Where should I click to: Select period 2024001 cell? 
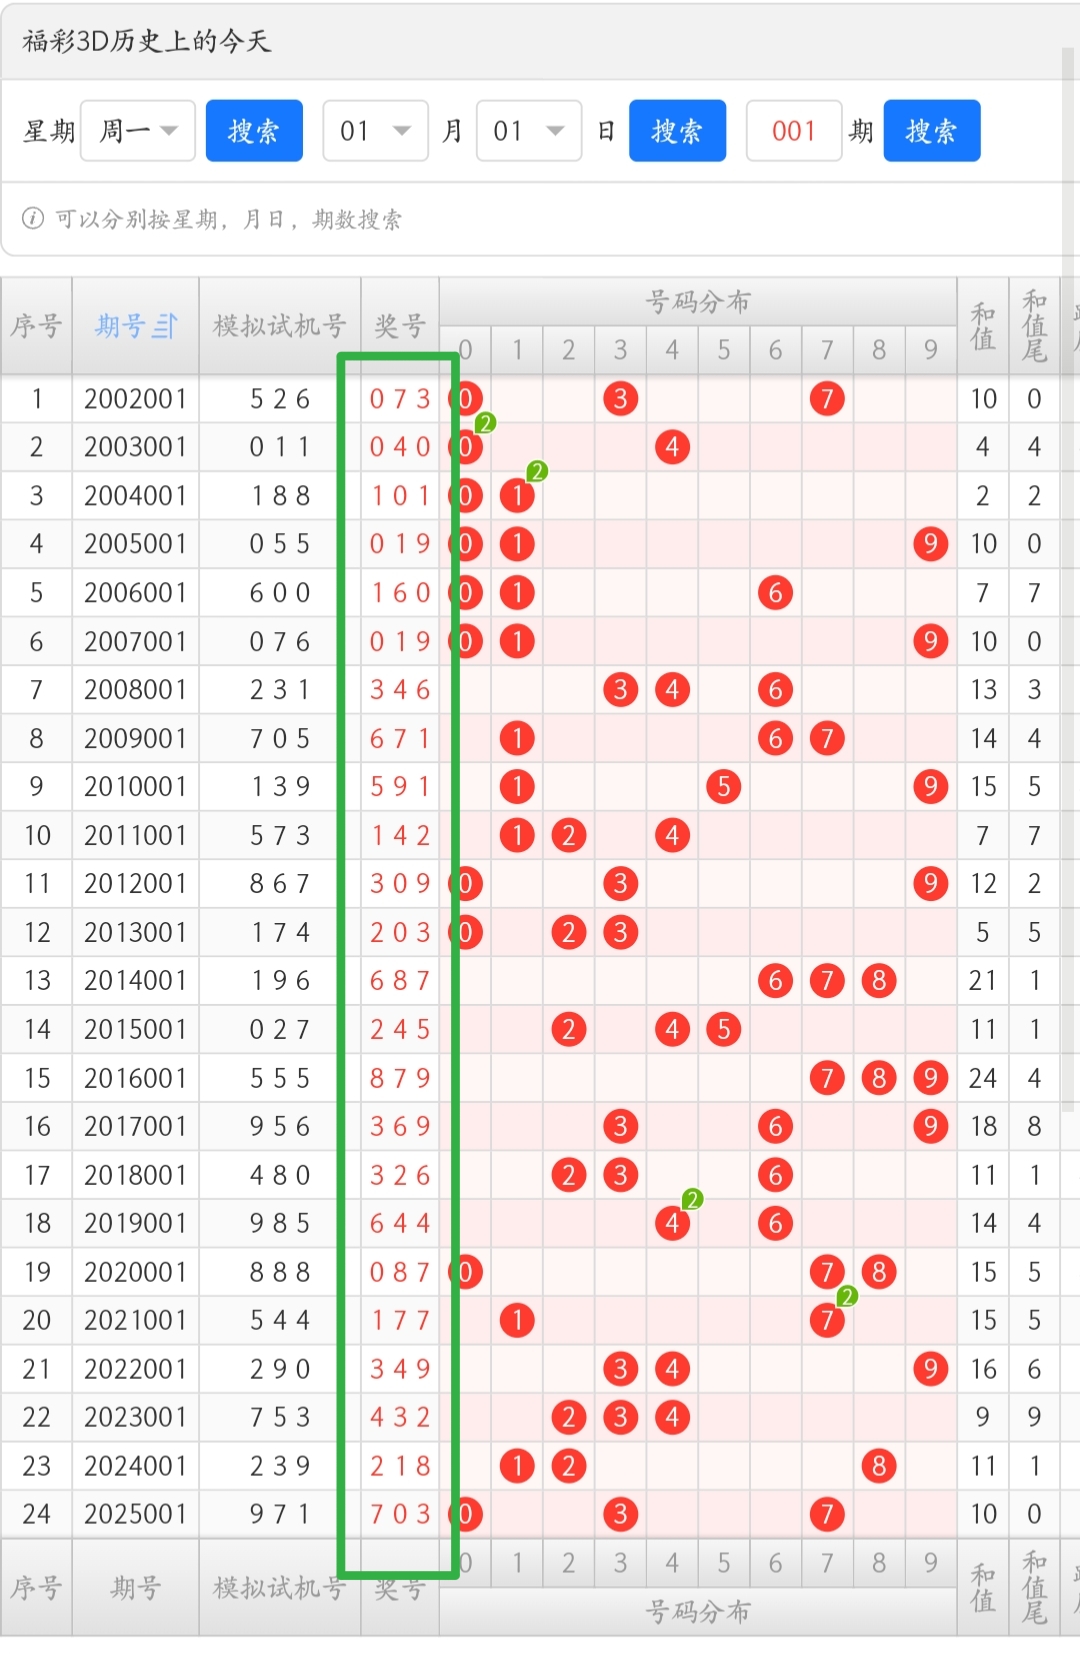136,1466
